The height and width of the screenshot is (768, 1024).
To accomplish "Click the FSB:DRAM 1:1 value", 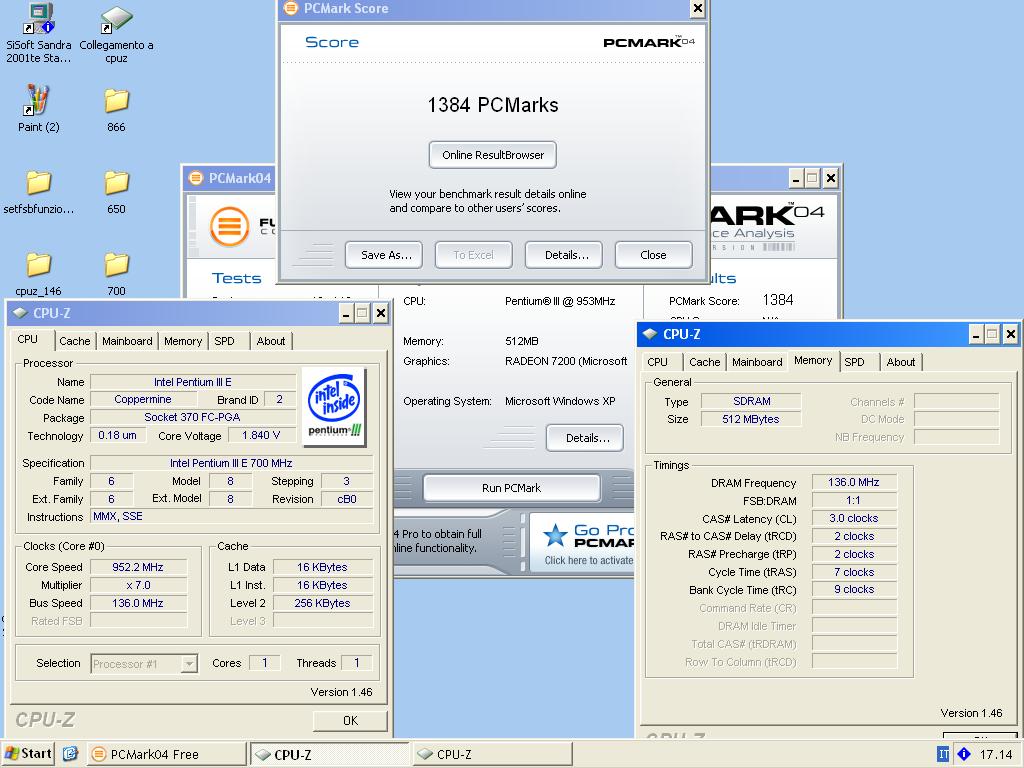I will tap(854, 500).
